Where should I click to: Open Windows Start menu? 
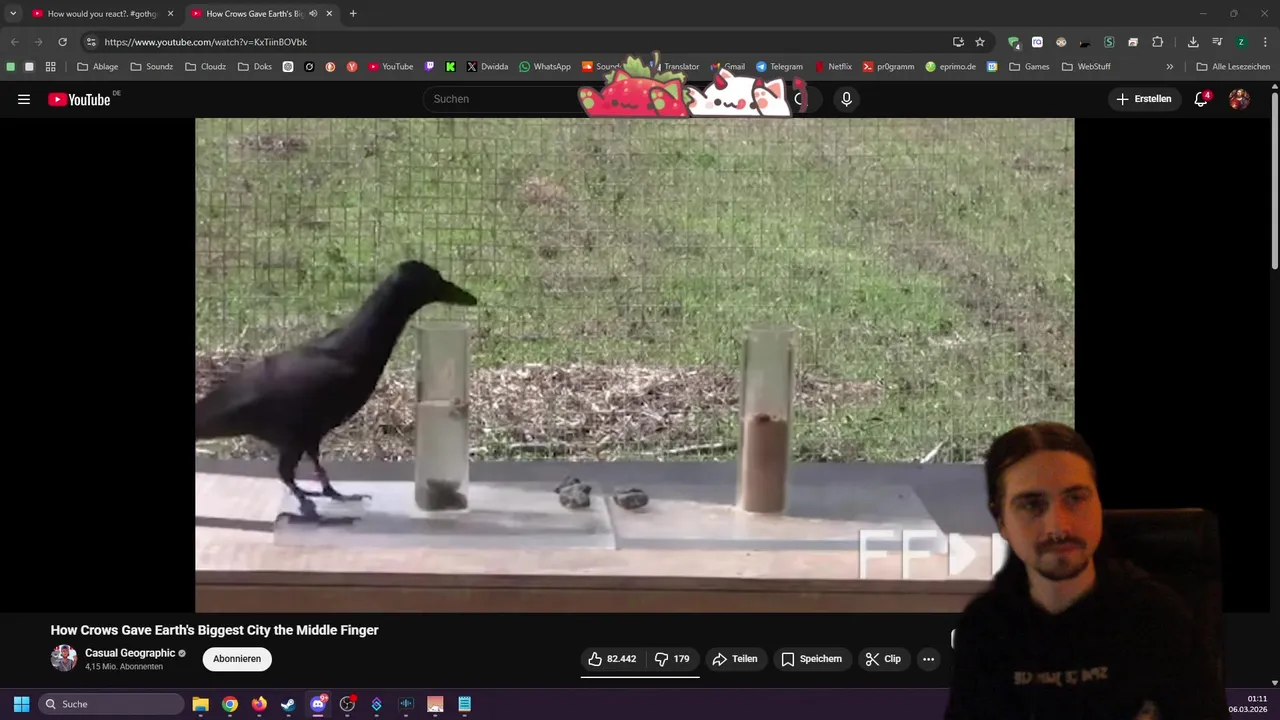(21, 704)
